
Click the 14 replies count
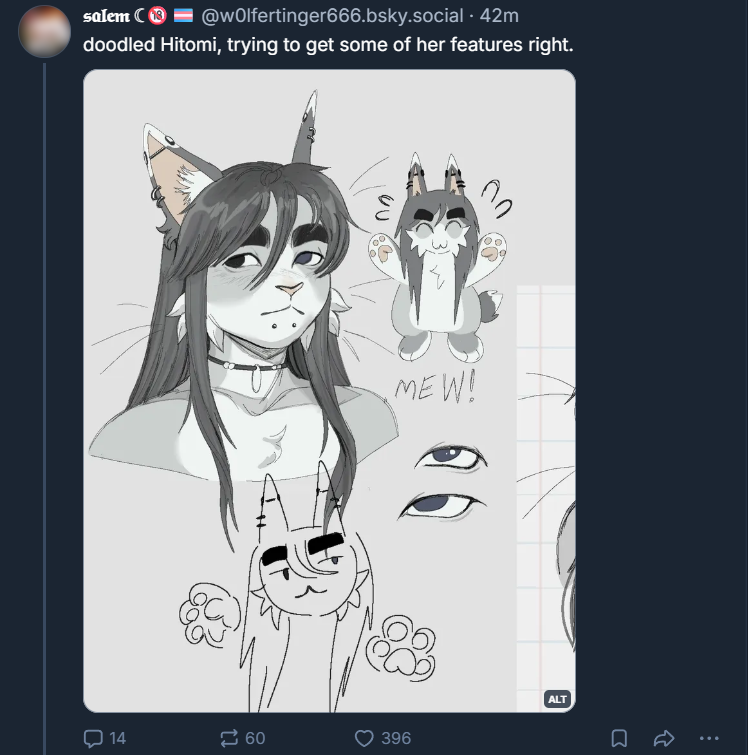click(118, 738)
